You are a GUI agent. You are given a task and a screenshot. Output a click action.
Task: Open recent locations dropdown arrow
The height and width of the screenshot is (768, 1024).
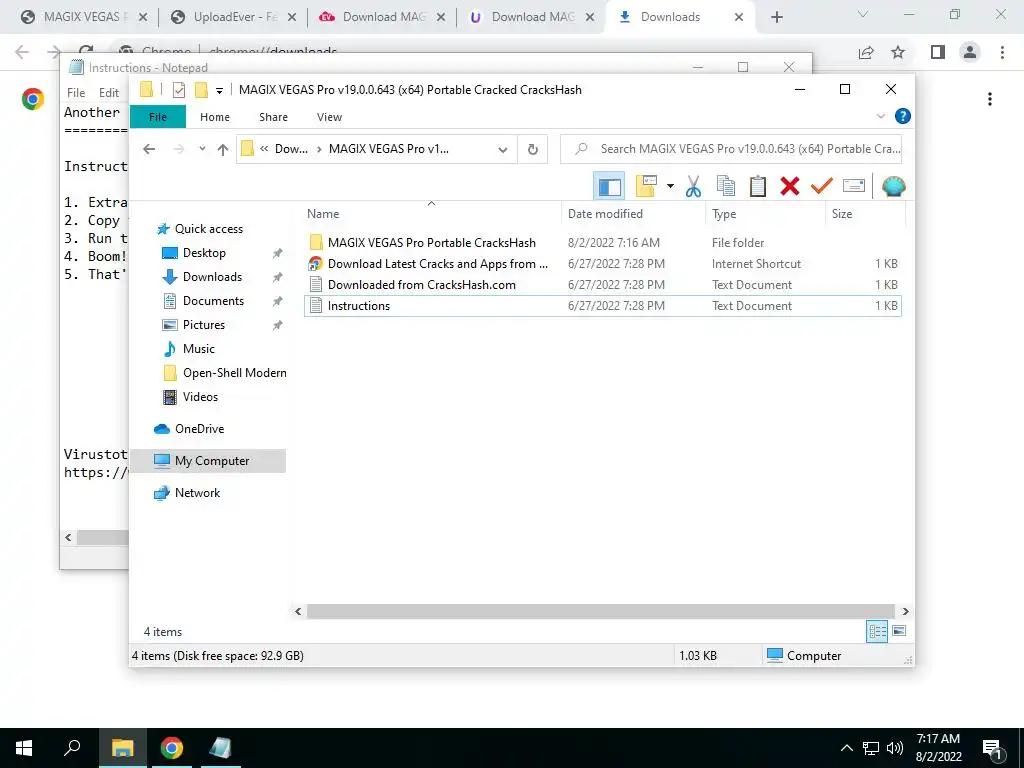[x=202, y=149]
